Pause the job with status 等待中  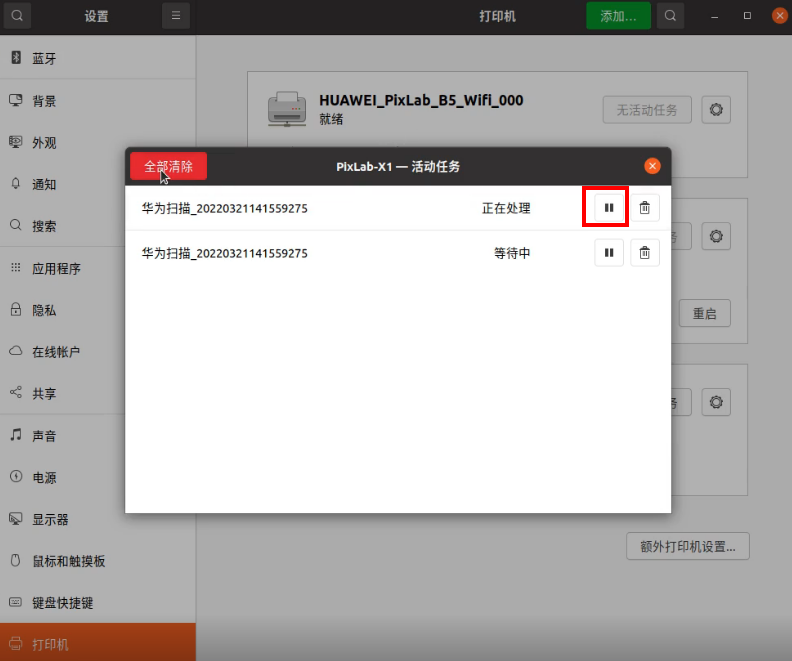[x=609, y=252]
